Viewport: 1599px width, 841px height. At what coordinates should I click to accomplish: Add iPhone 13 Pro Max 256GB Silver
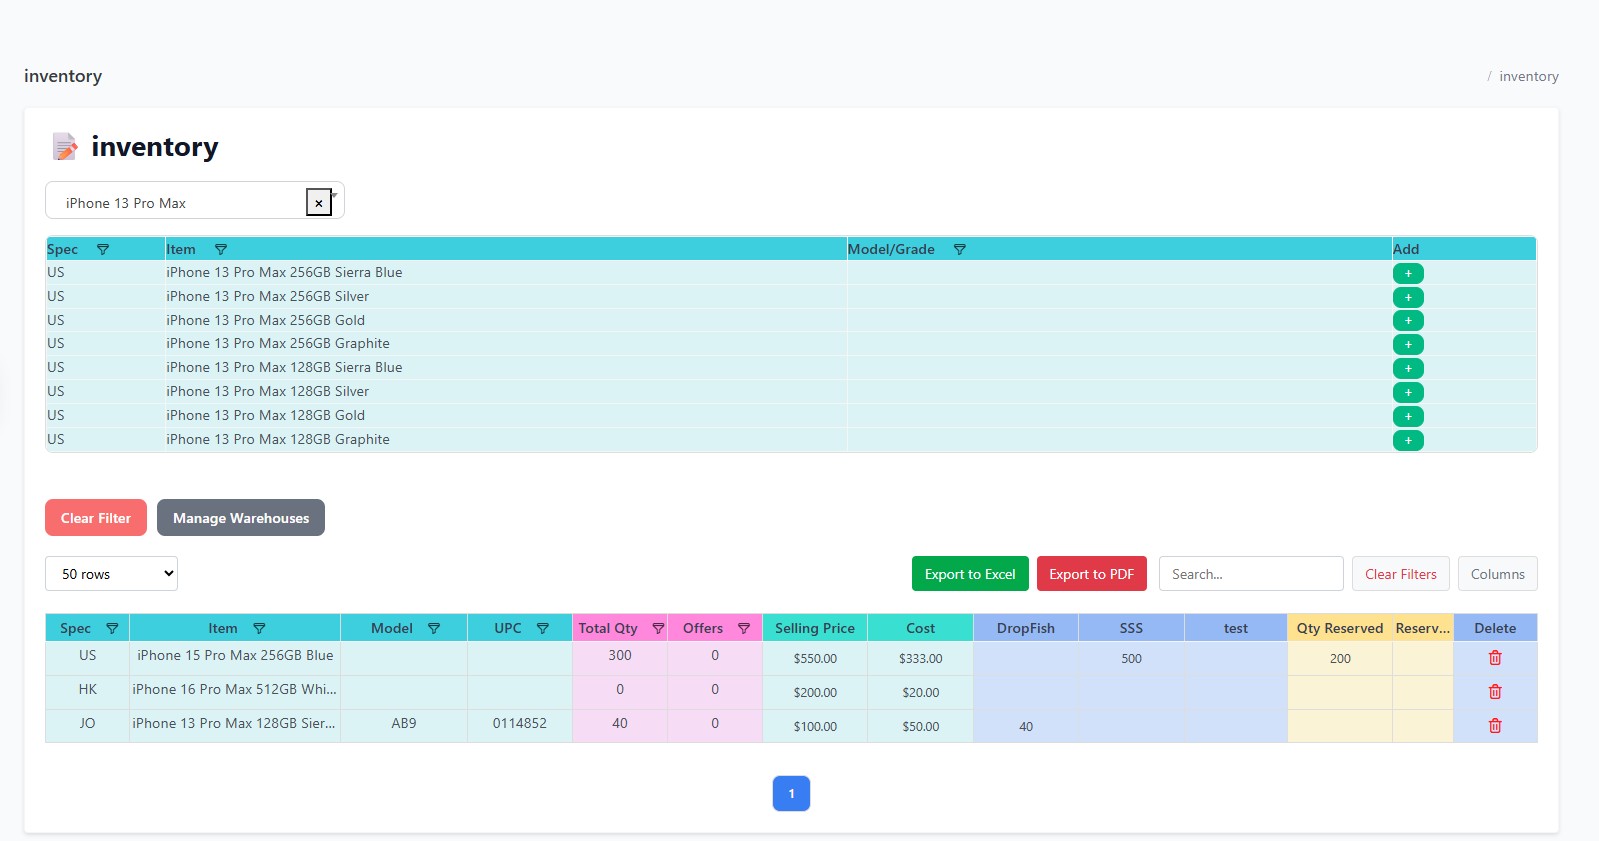[x=1408, y=297]
